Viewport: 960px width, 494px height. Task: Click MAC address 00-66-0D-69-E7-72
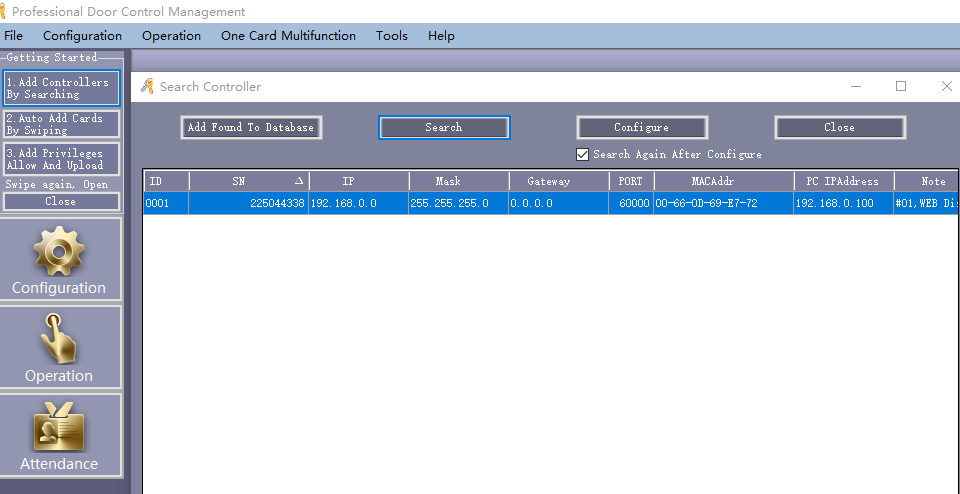tap(724, 203)
